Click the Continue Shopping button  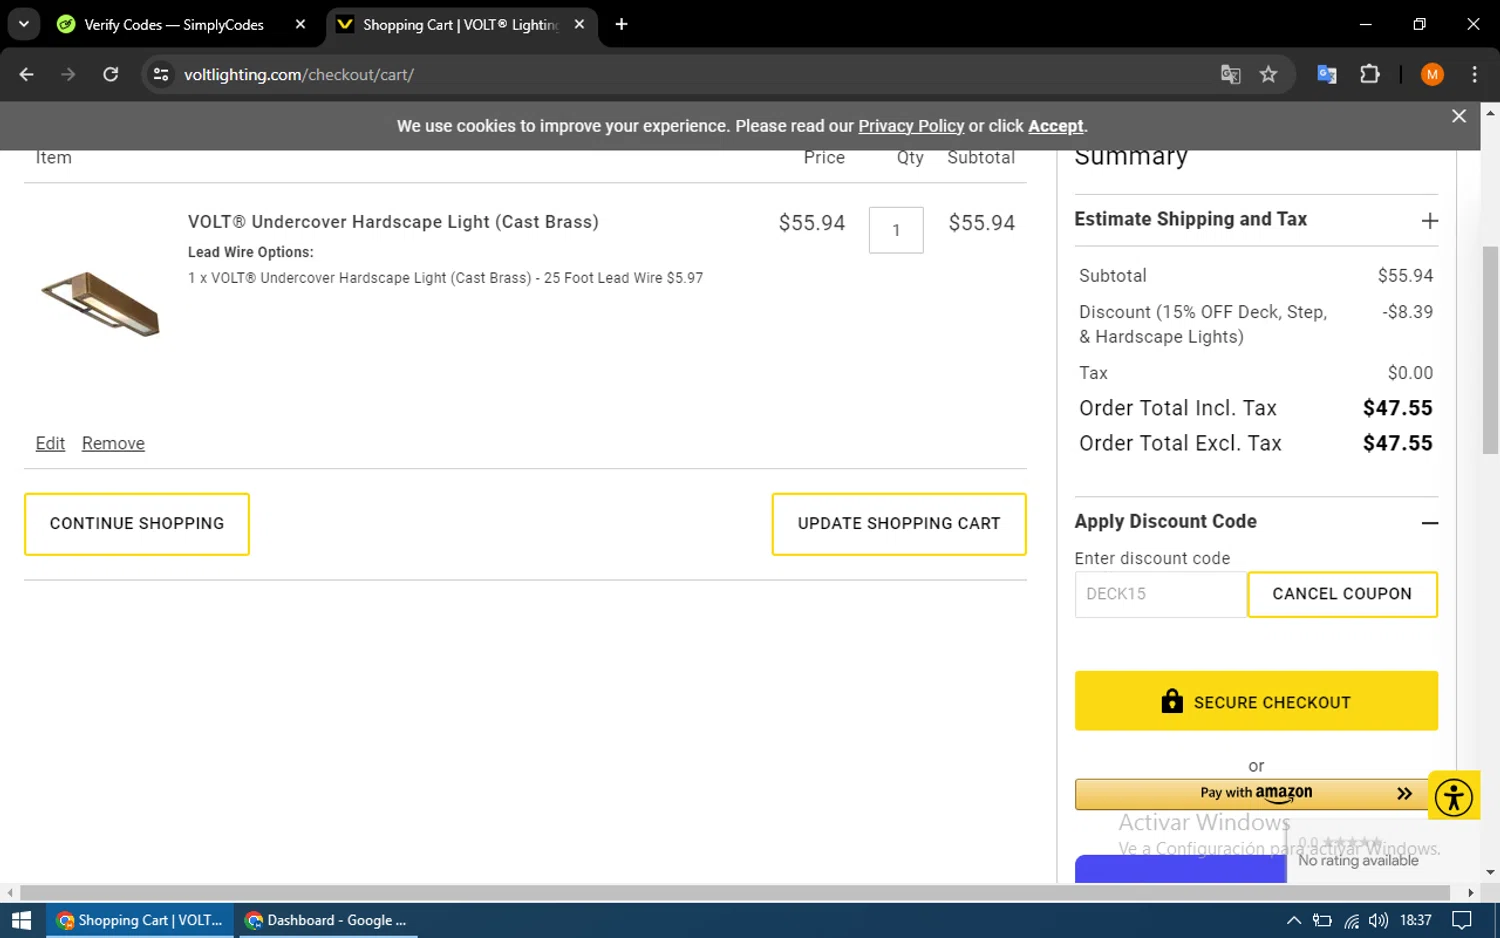137,524
